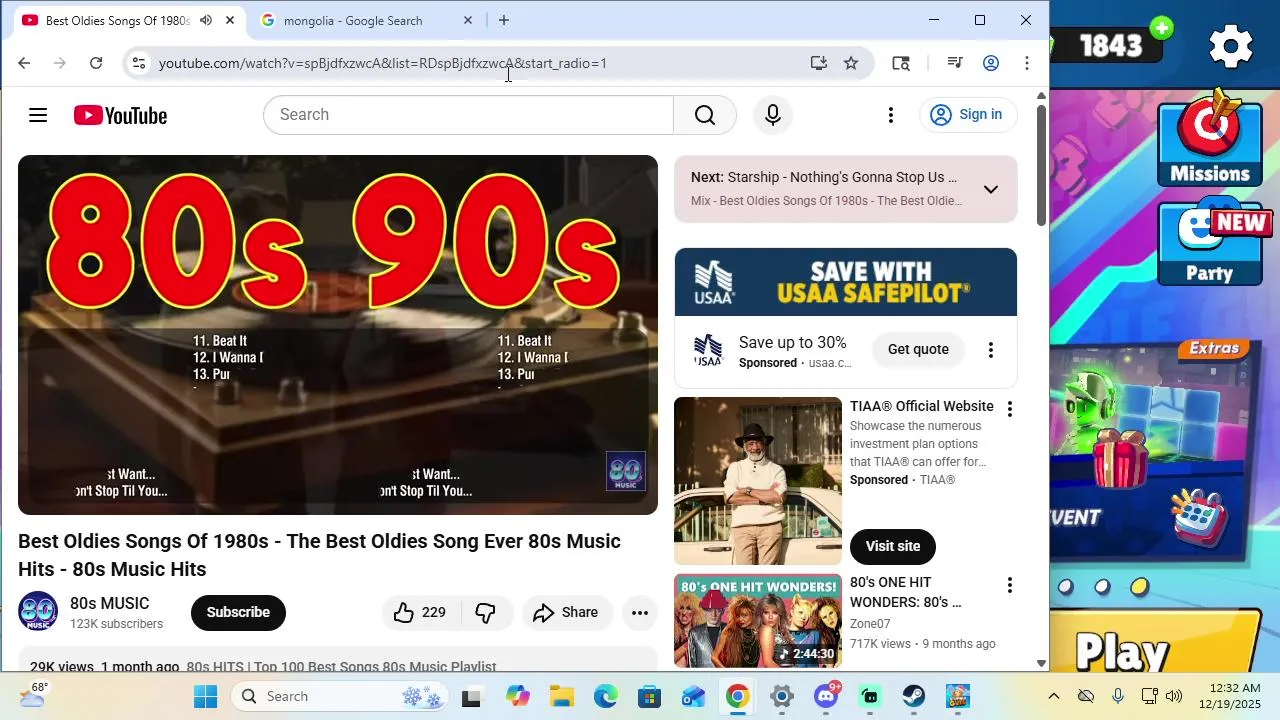The height and width of the screenshot is (720, 1280).
Task: Open options menu for TIAA ad
Action: pos(1009,409)
